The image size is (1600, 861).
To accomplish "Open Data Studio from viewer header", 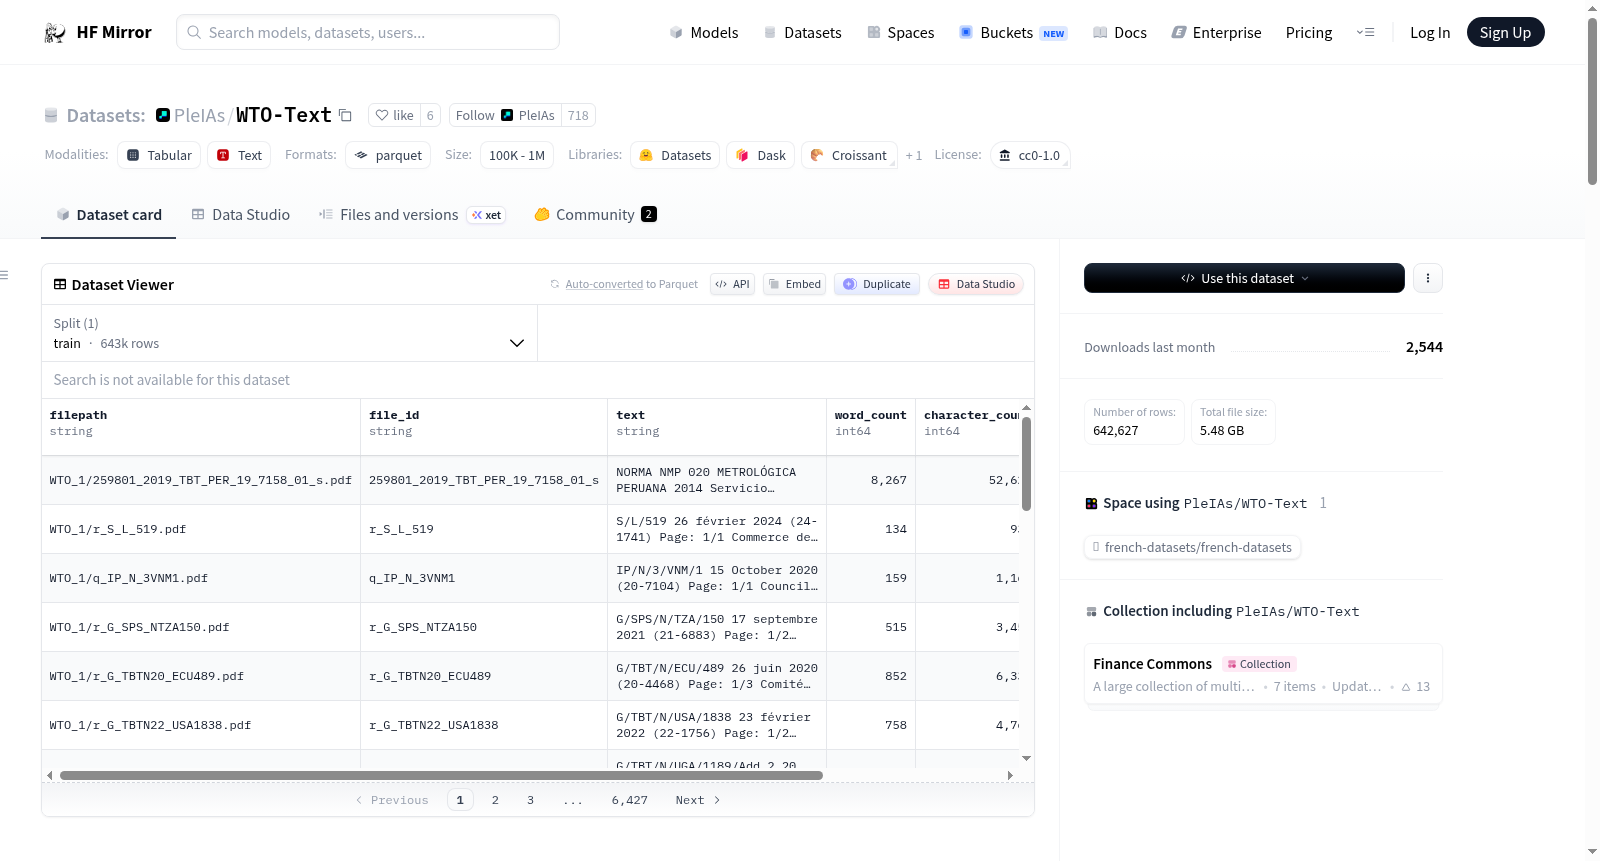I will (976, 284).
